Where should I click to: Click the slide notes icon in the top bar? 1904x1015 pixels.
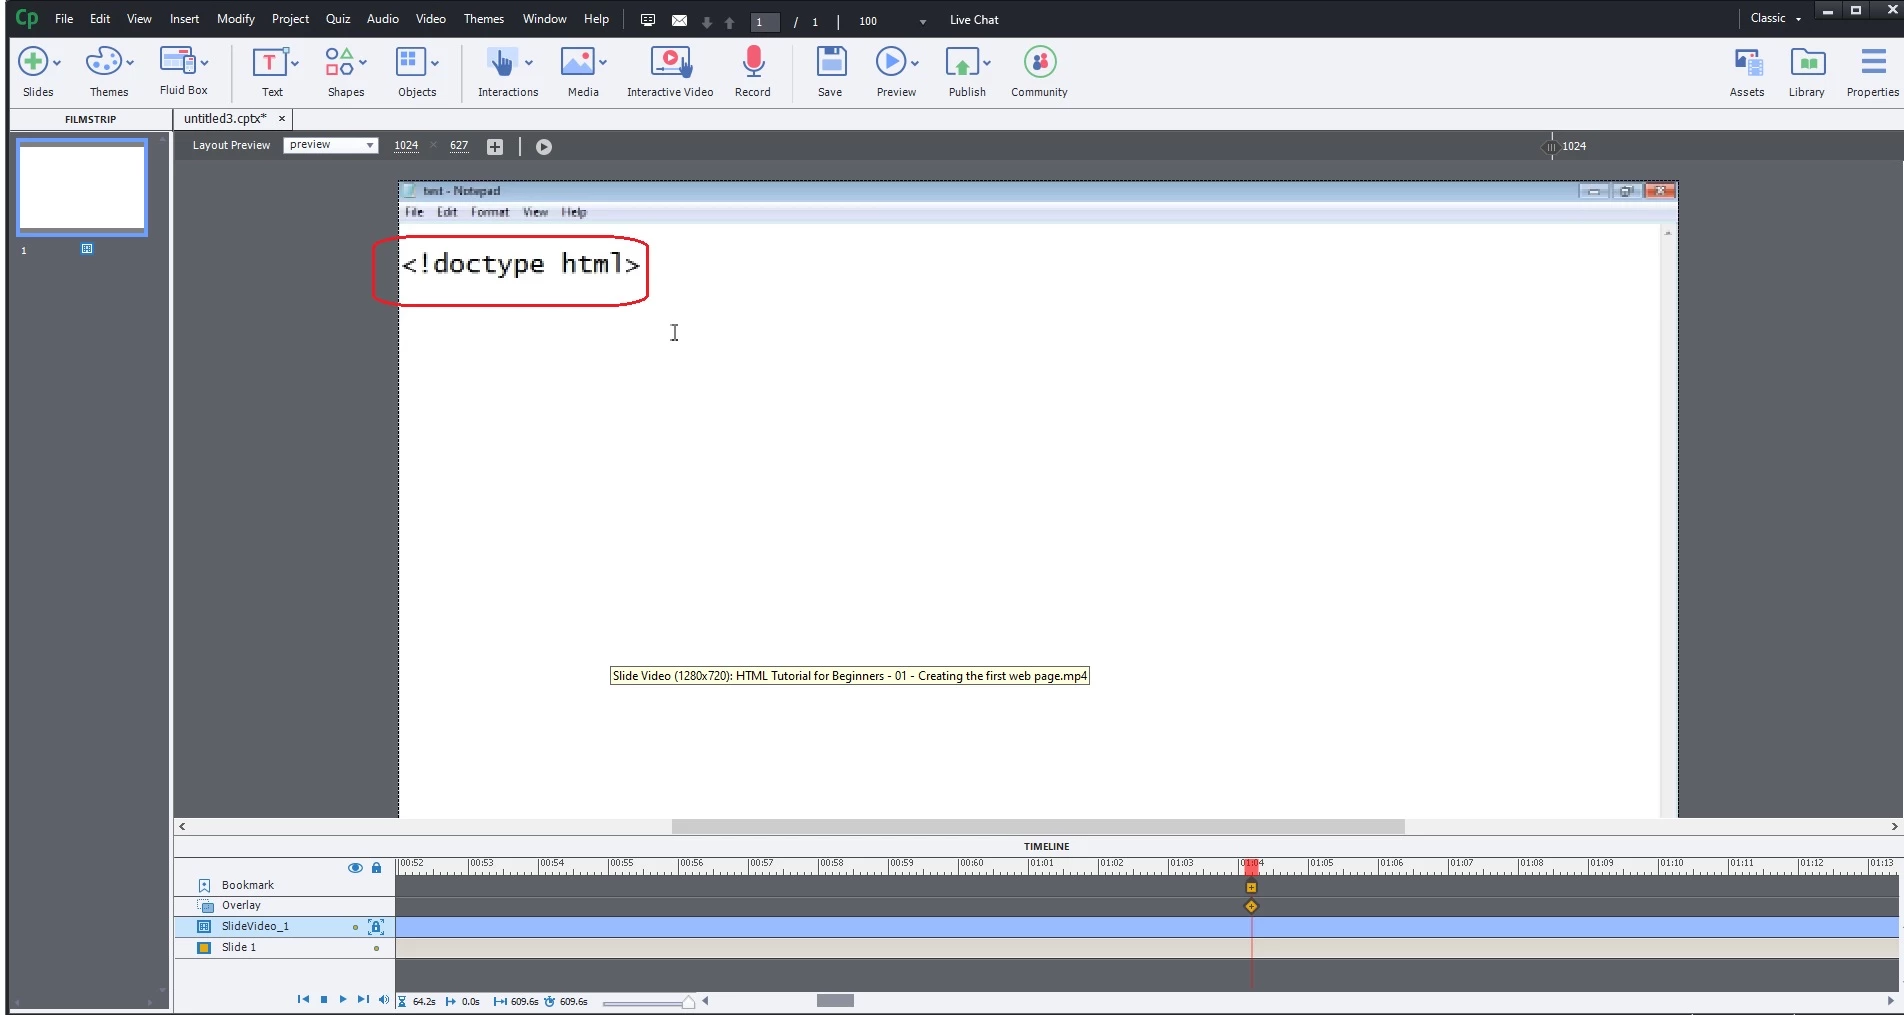[648, 20]
